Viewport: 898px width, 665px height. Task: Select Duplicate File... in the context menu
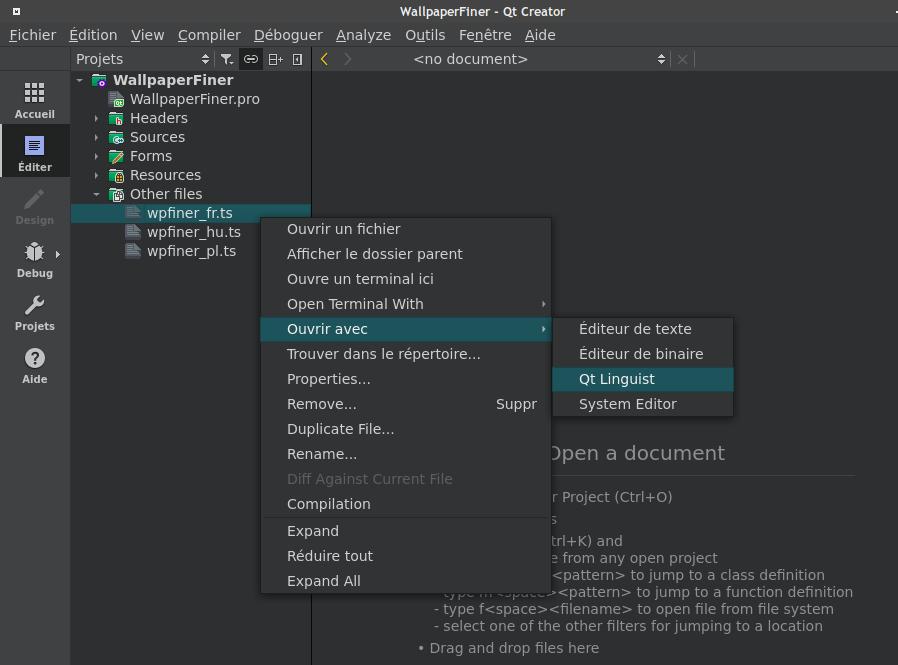point(405,429)
